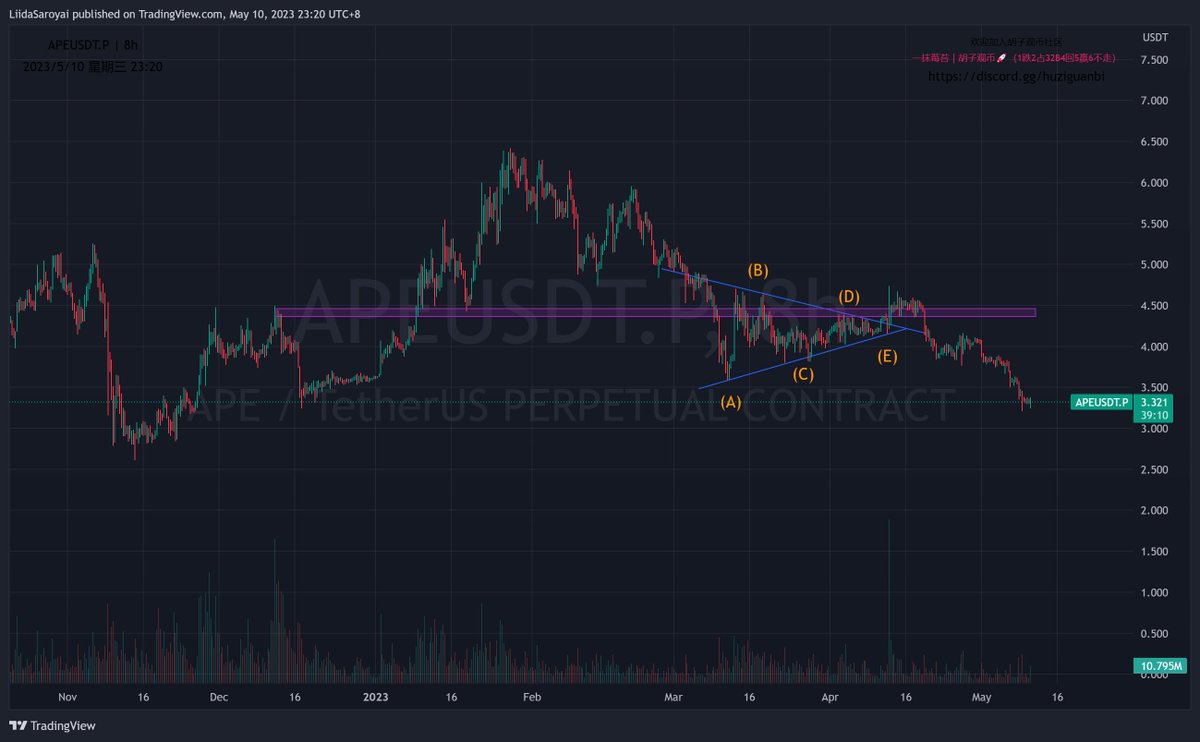Viewport: 1200px width, 742px height.
Task: Click the USDT currency label on price axis
Action: coord(1155,37)
